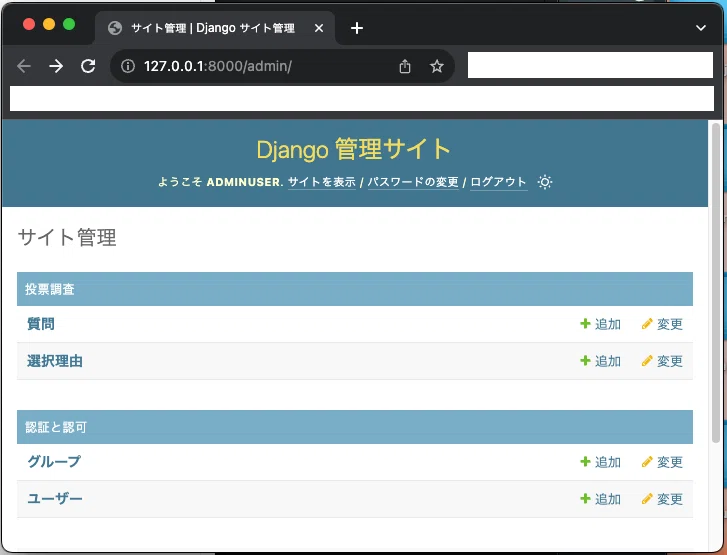The height and width of the screenshot is (555, 727).
Task: Open the ユーザー model link
Action: tap(55, 498)
